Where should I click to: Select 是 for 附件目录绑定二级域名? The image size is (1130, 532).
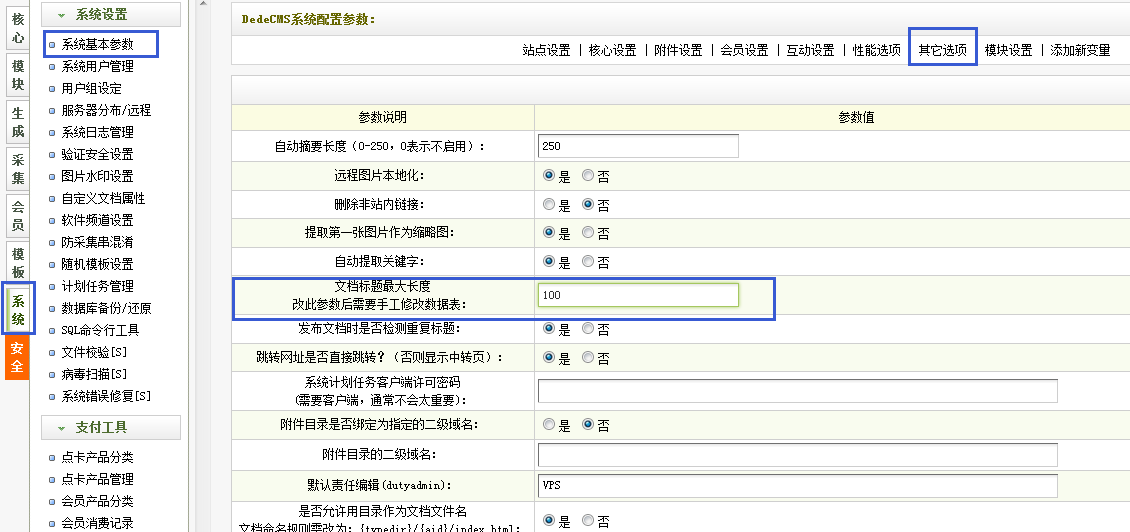coord(548,424)
